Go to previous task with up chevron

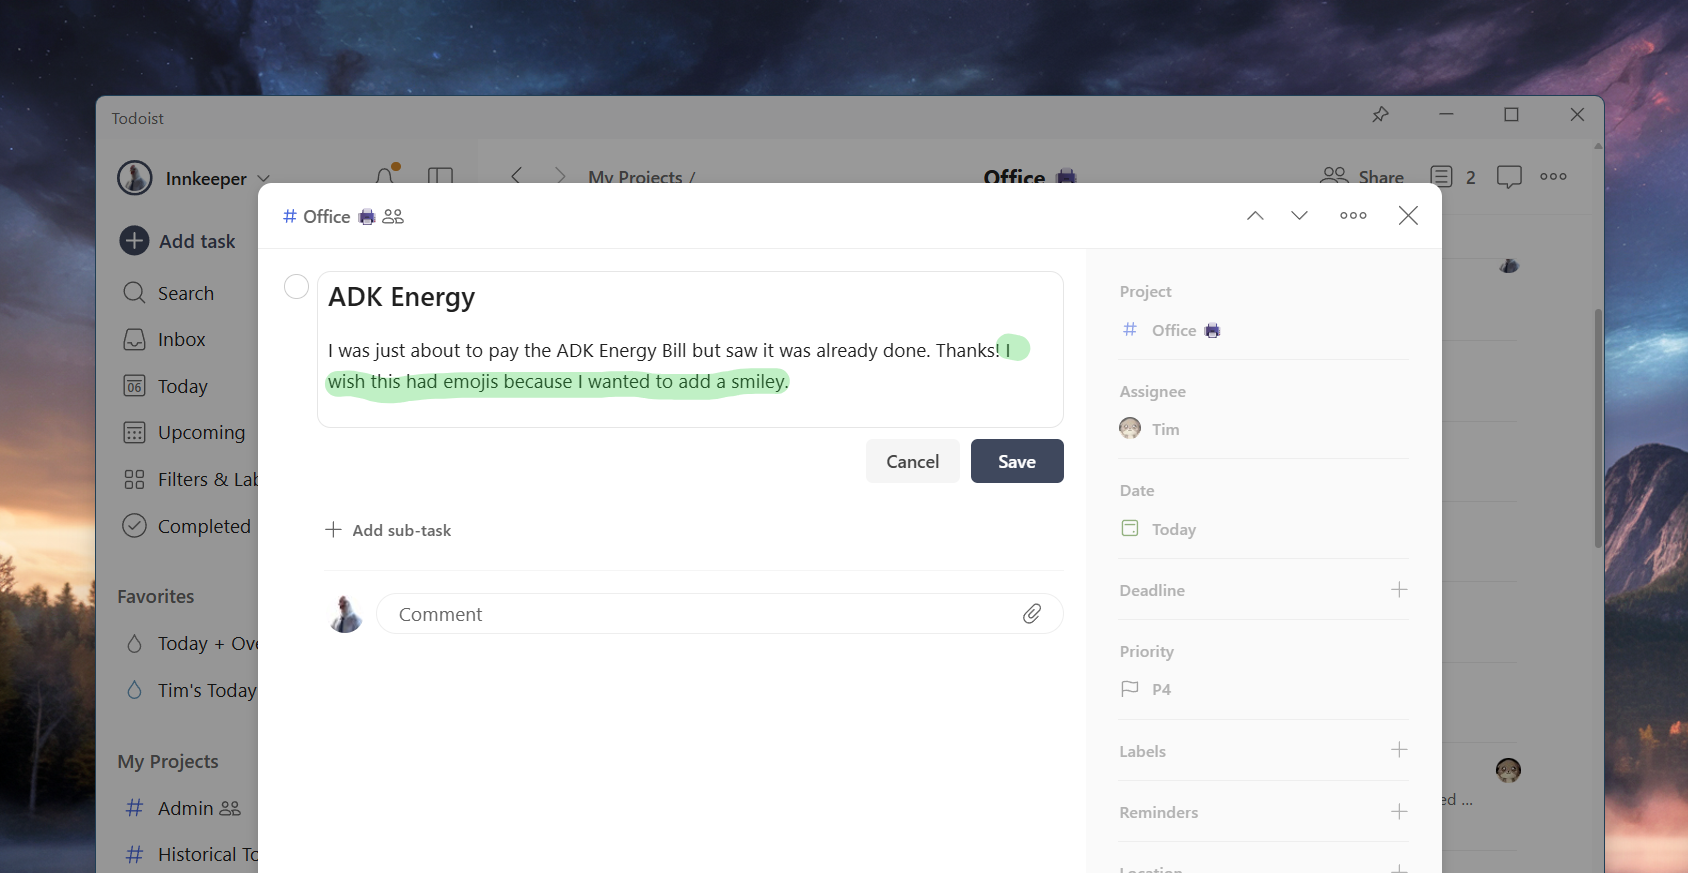click(1255, 216)
